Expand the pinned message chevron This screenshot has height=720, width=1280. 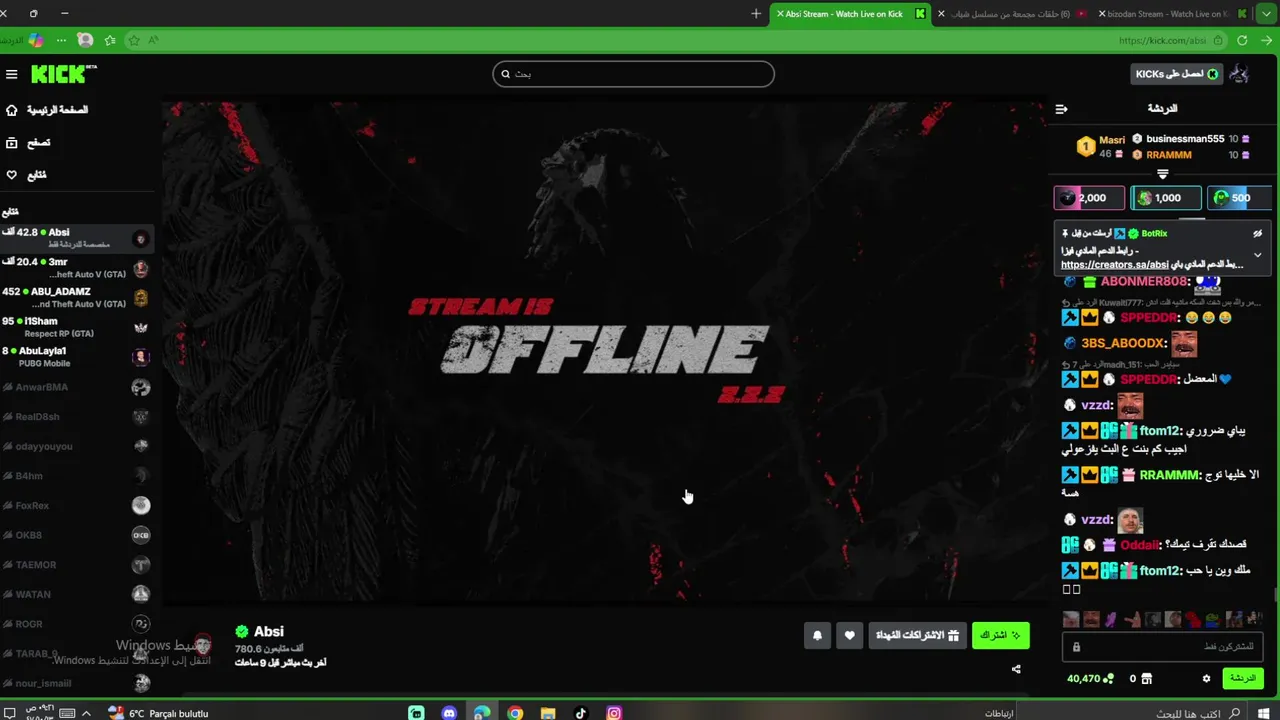click(1258, 255)
